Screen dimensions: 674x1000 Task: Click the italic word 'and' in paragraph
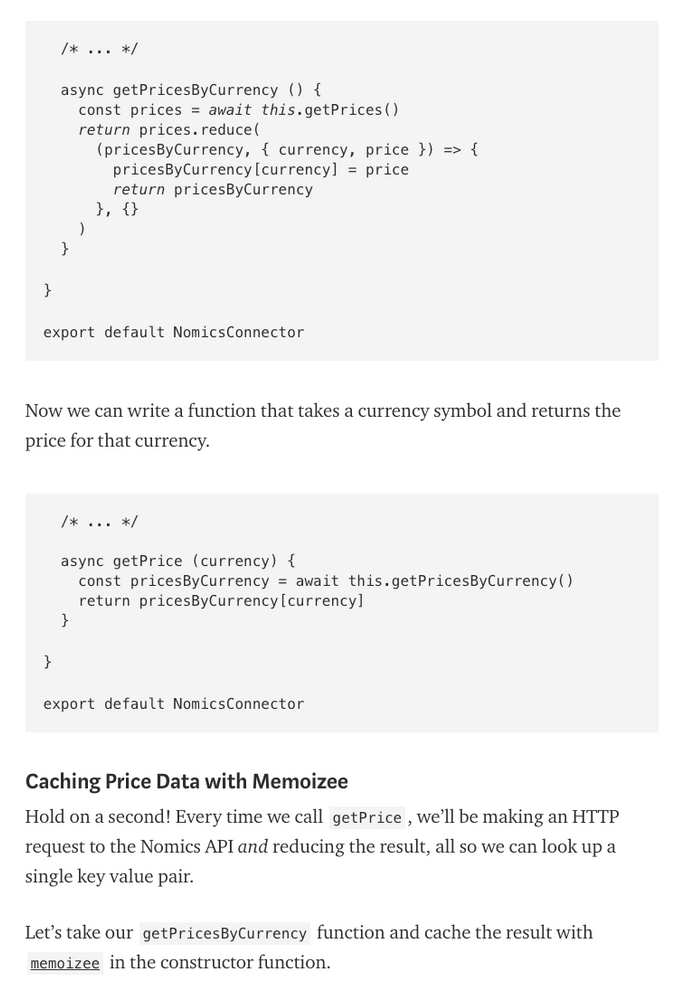pyautogui.click(x=252, y=847)
